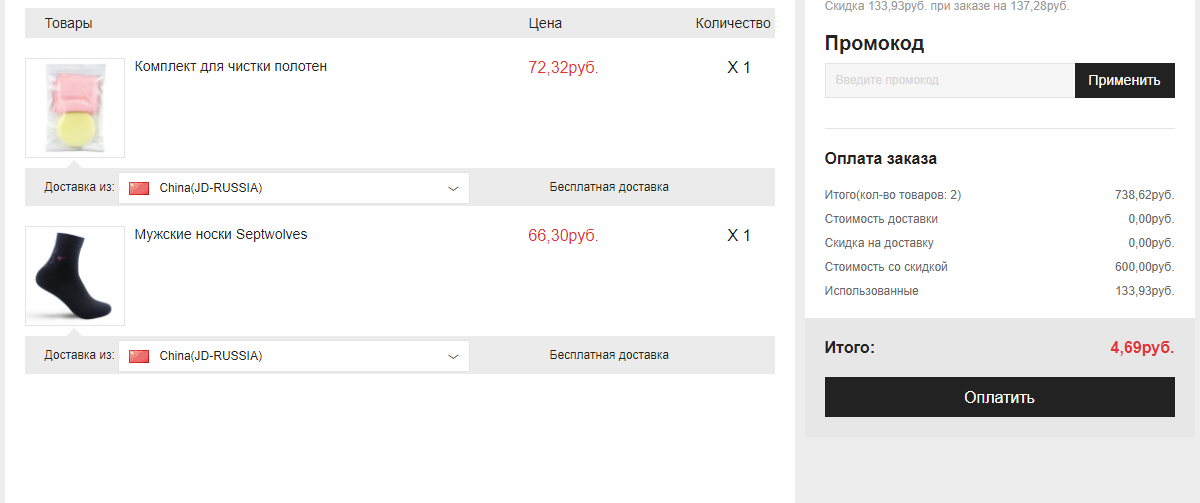Click the 'Цена' column header
This screenshot has height=503, width=1200.
coord(545,23)
